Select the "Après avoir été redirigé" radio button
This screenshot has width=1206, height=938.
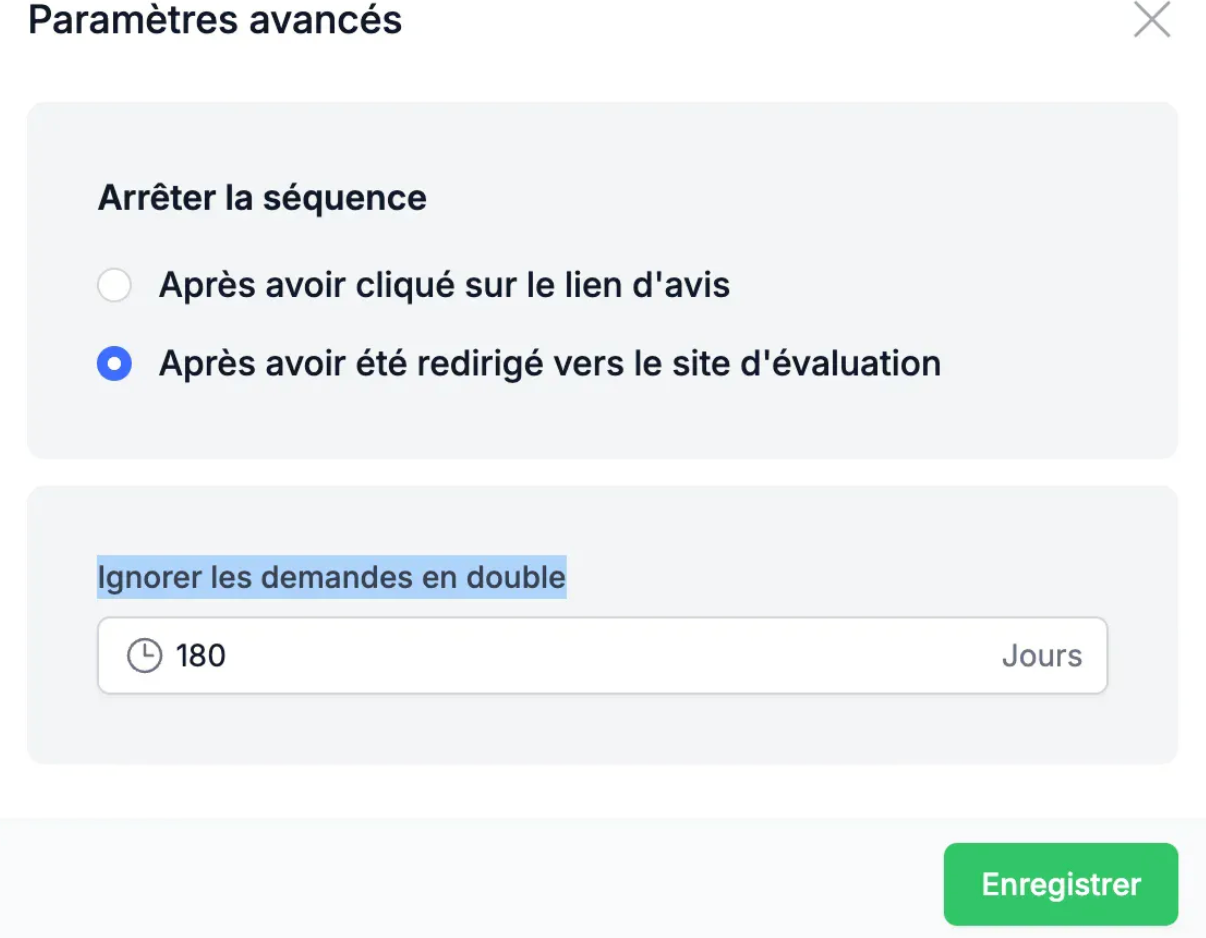pyautogui.click(x=114, y=363)
